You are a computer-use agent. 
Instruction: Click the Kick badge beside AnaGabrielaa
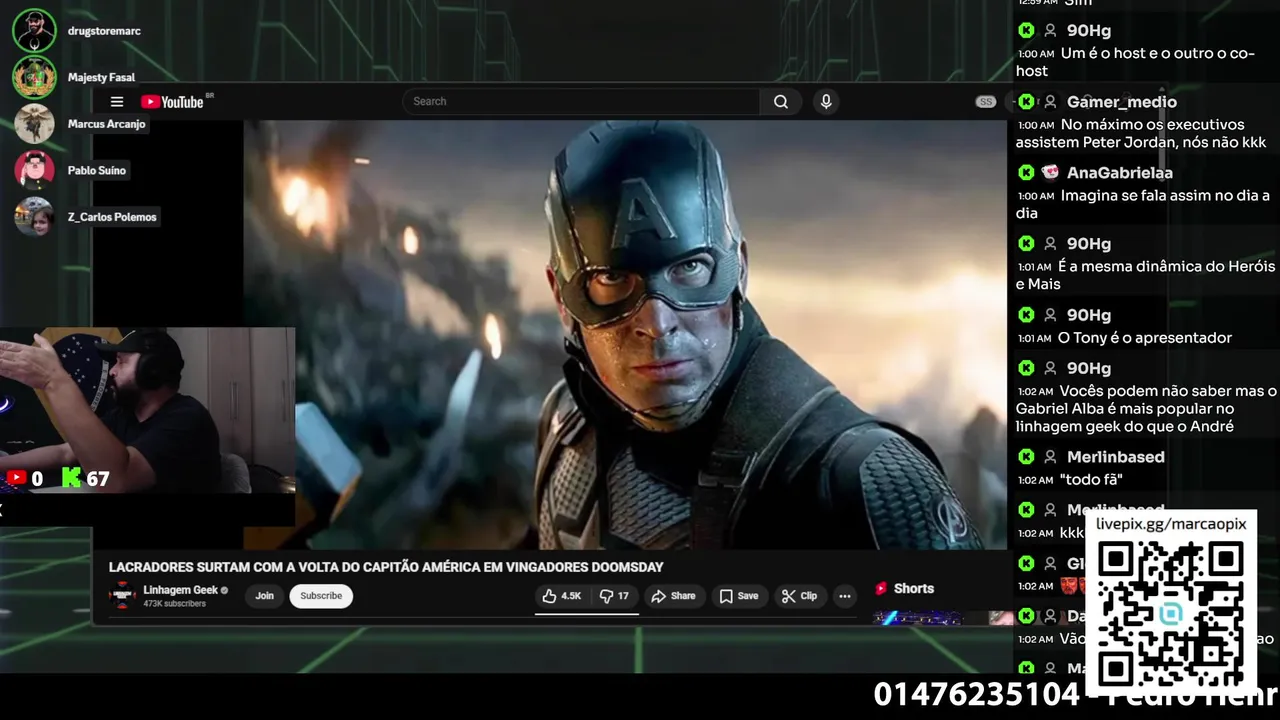1026,173
